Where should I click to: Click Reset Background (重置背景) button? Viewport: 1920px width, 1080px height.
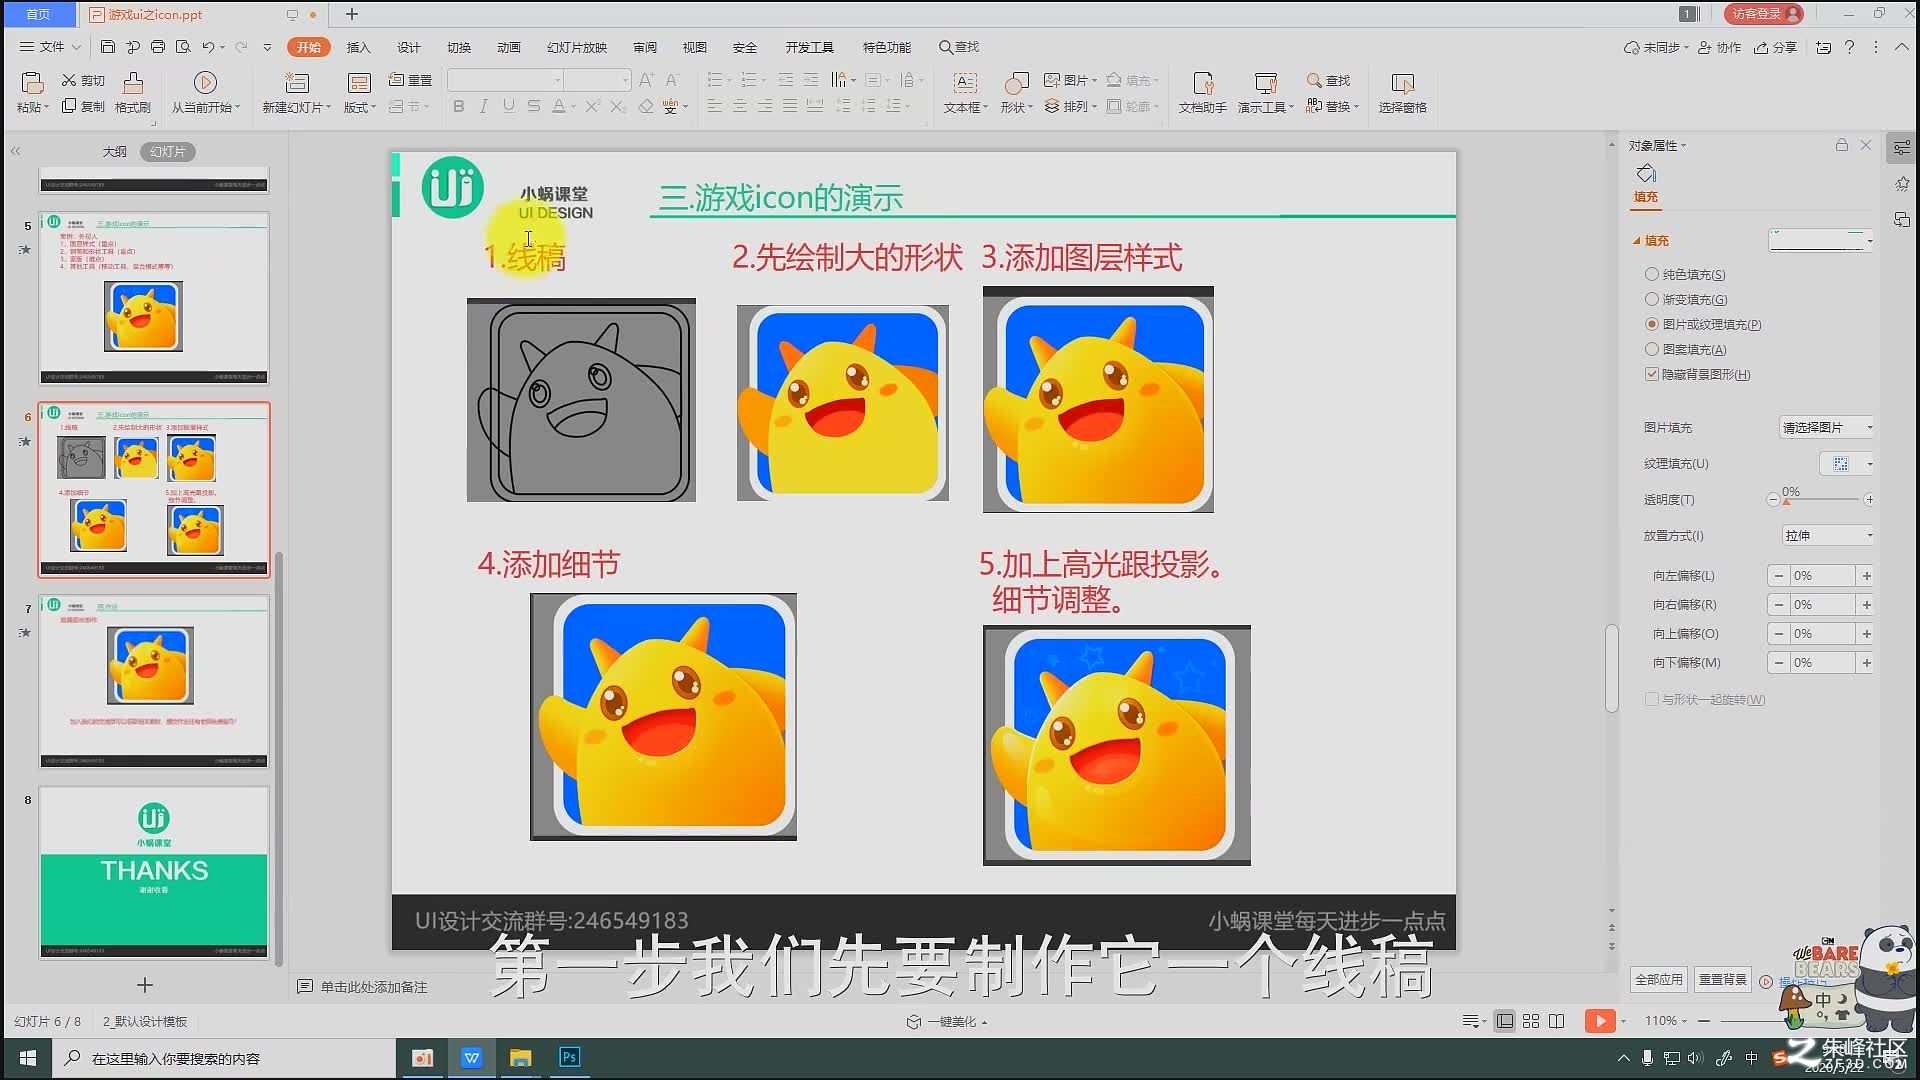point(1723,979)
